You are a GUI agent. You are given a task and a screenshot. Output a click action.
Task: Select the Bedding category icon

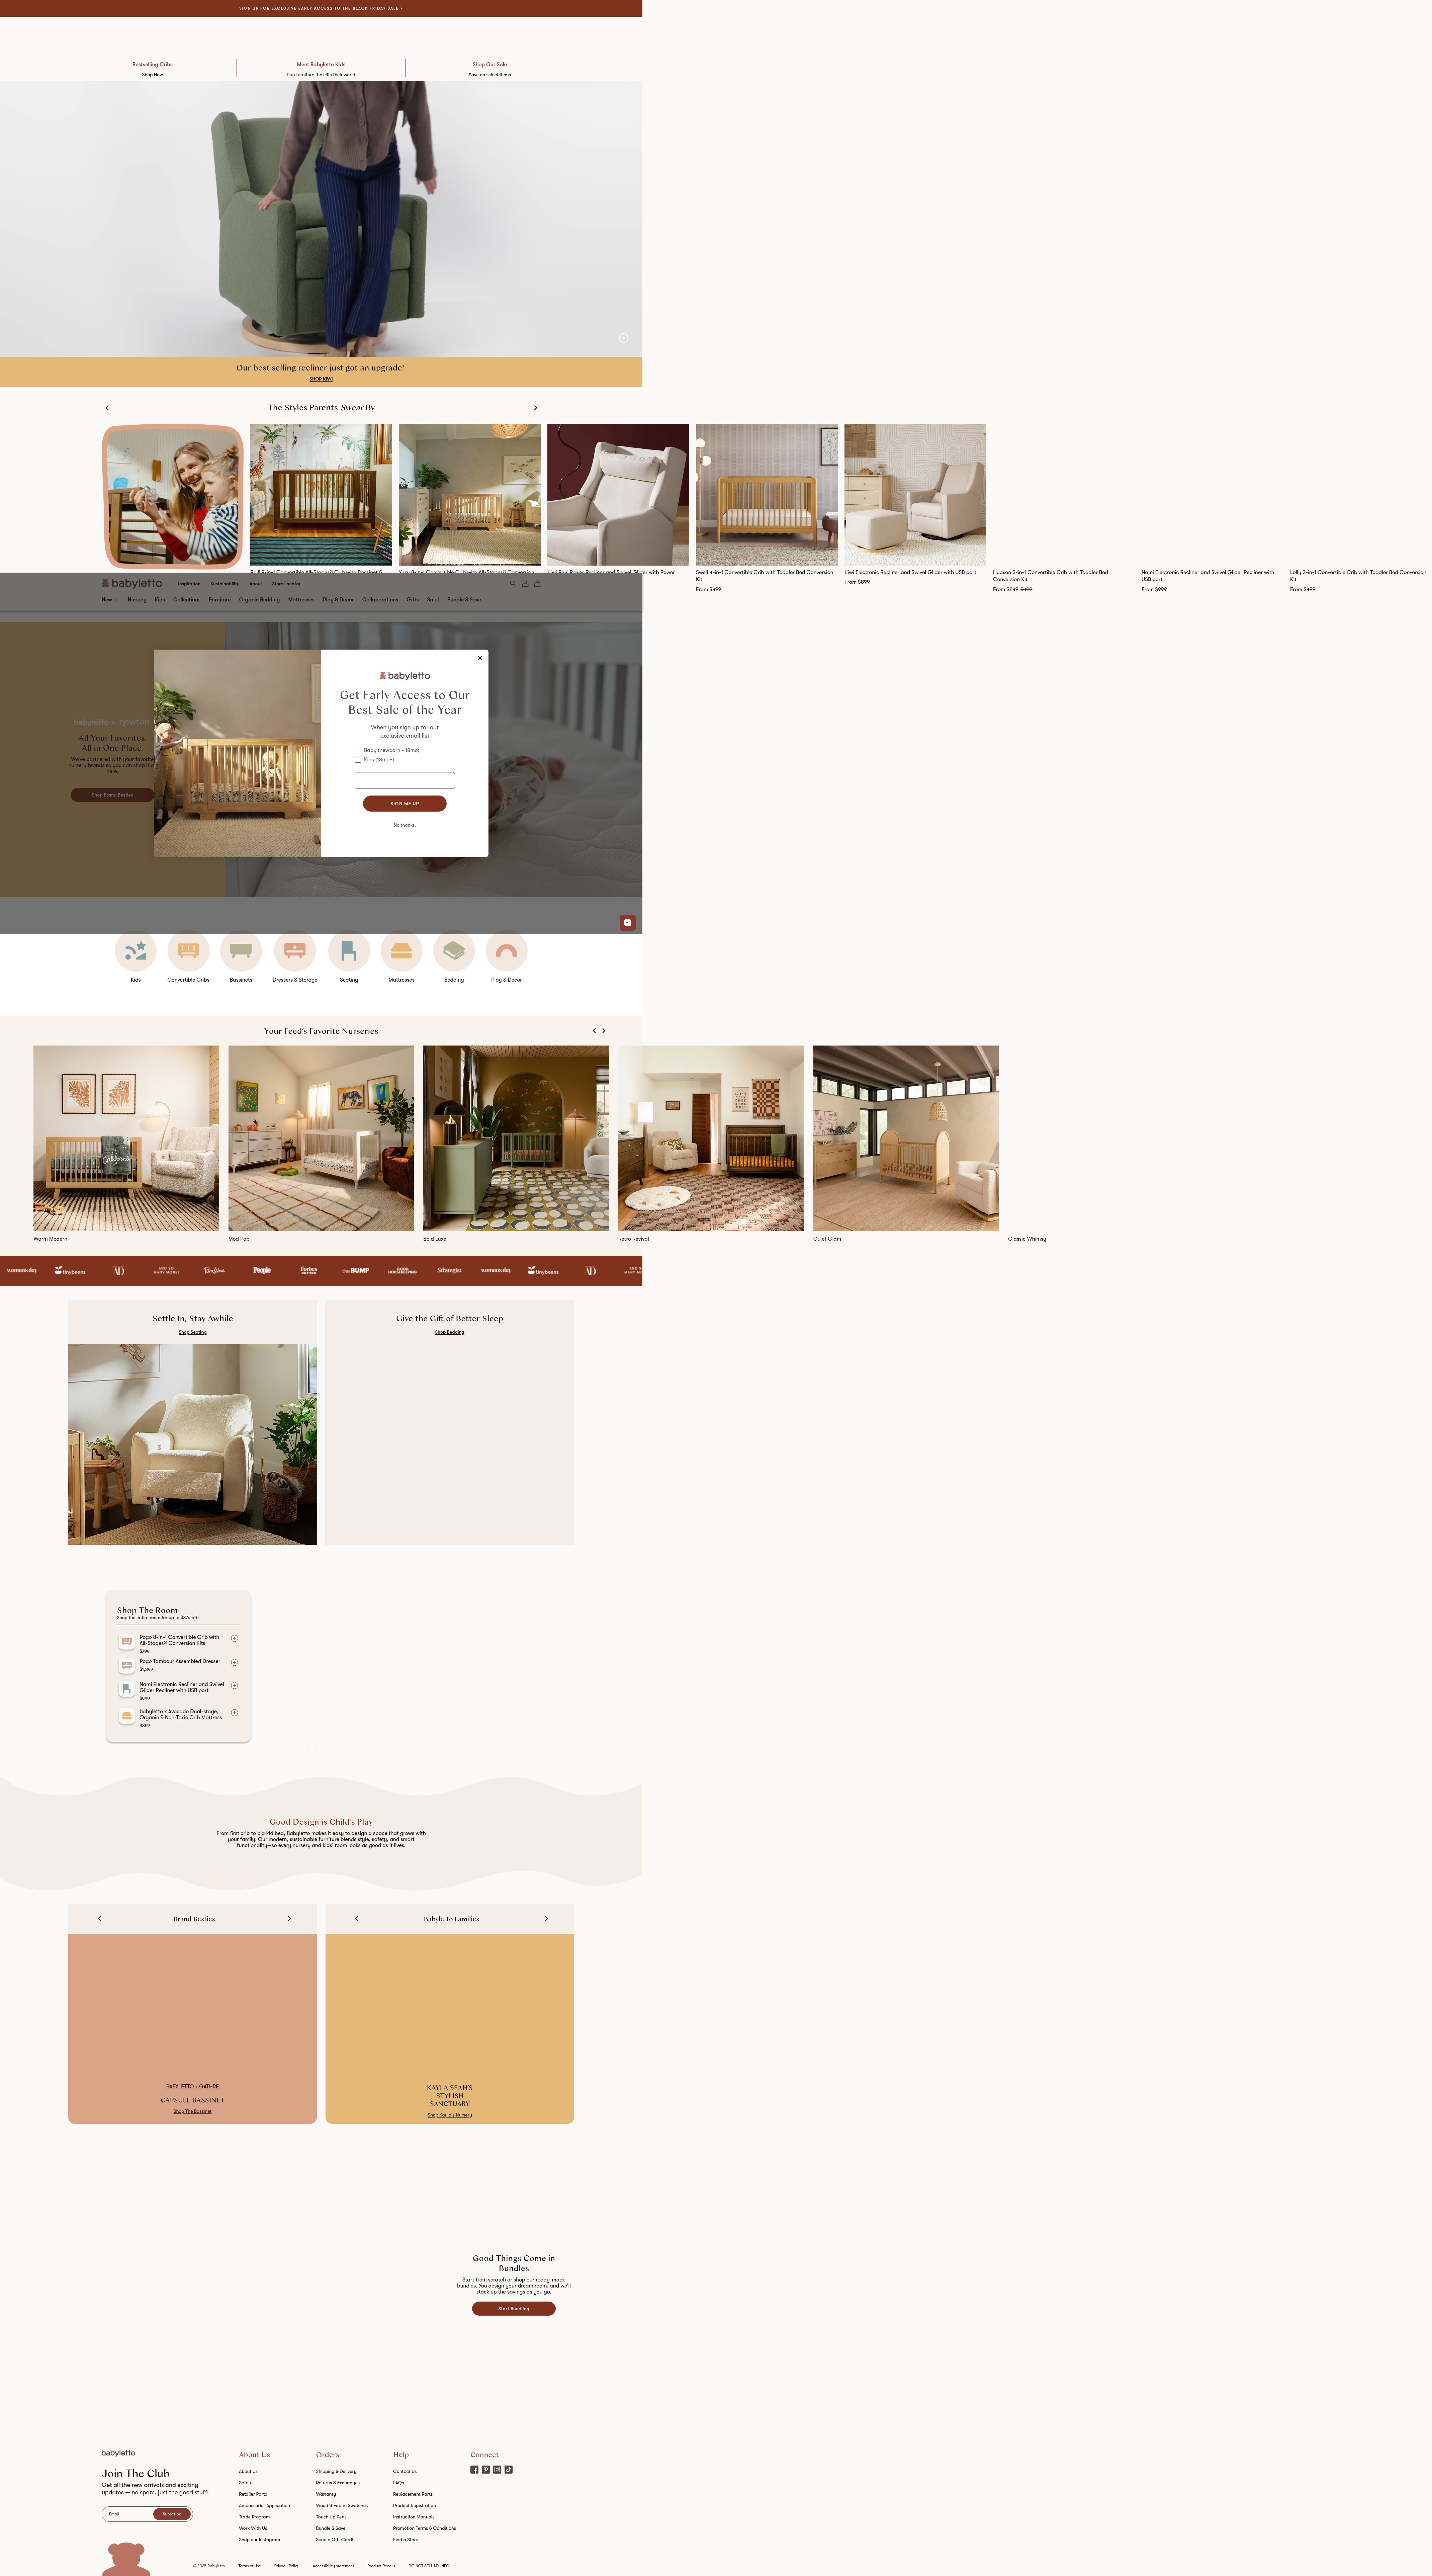(x=454, y=951)
